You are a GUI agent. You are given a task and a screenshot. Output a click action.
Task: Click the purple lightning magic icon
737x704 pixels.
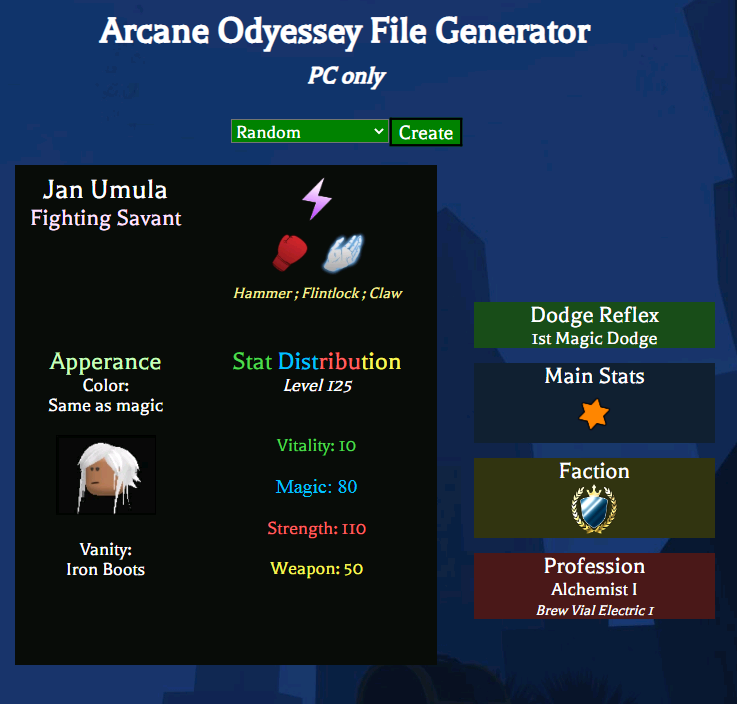(317, 199)
